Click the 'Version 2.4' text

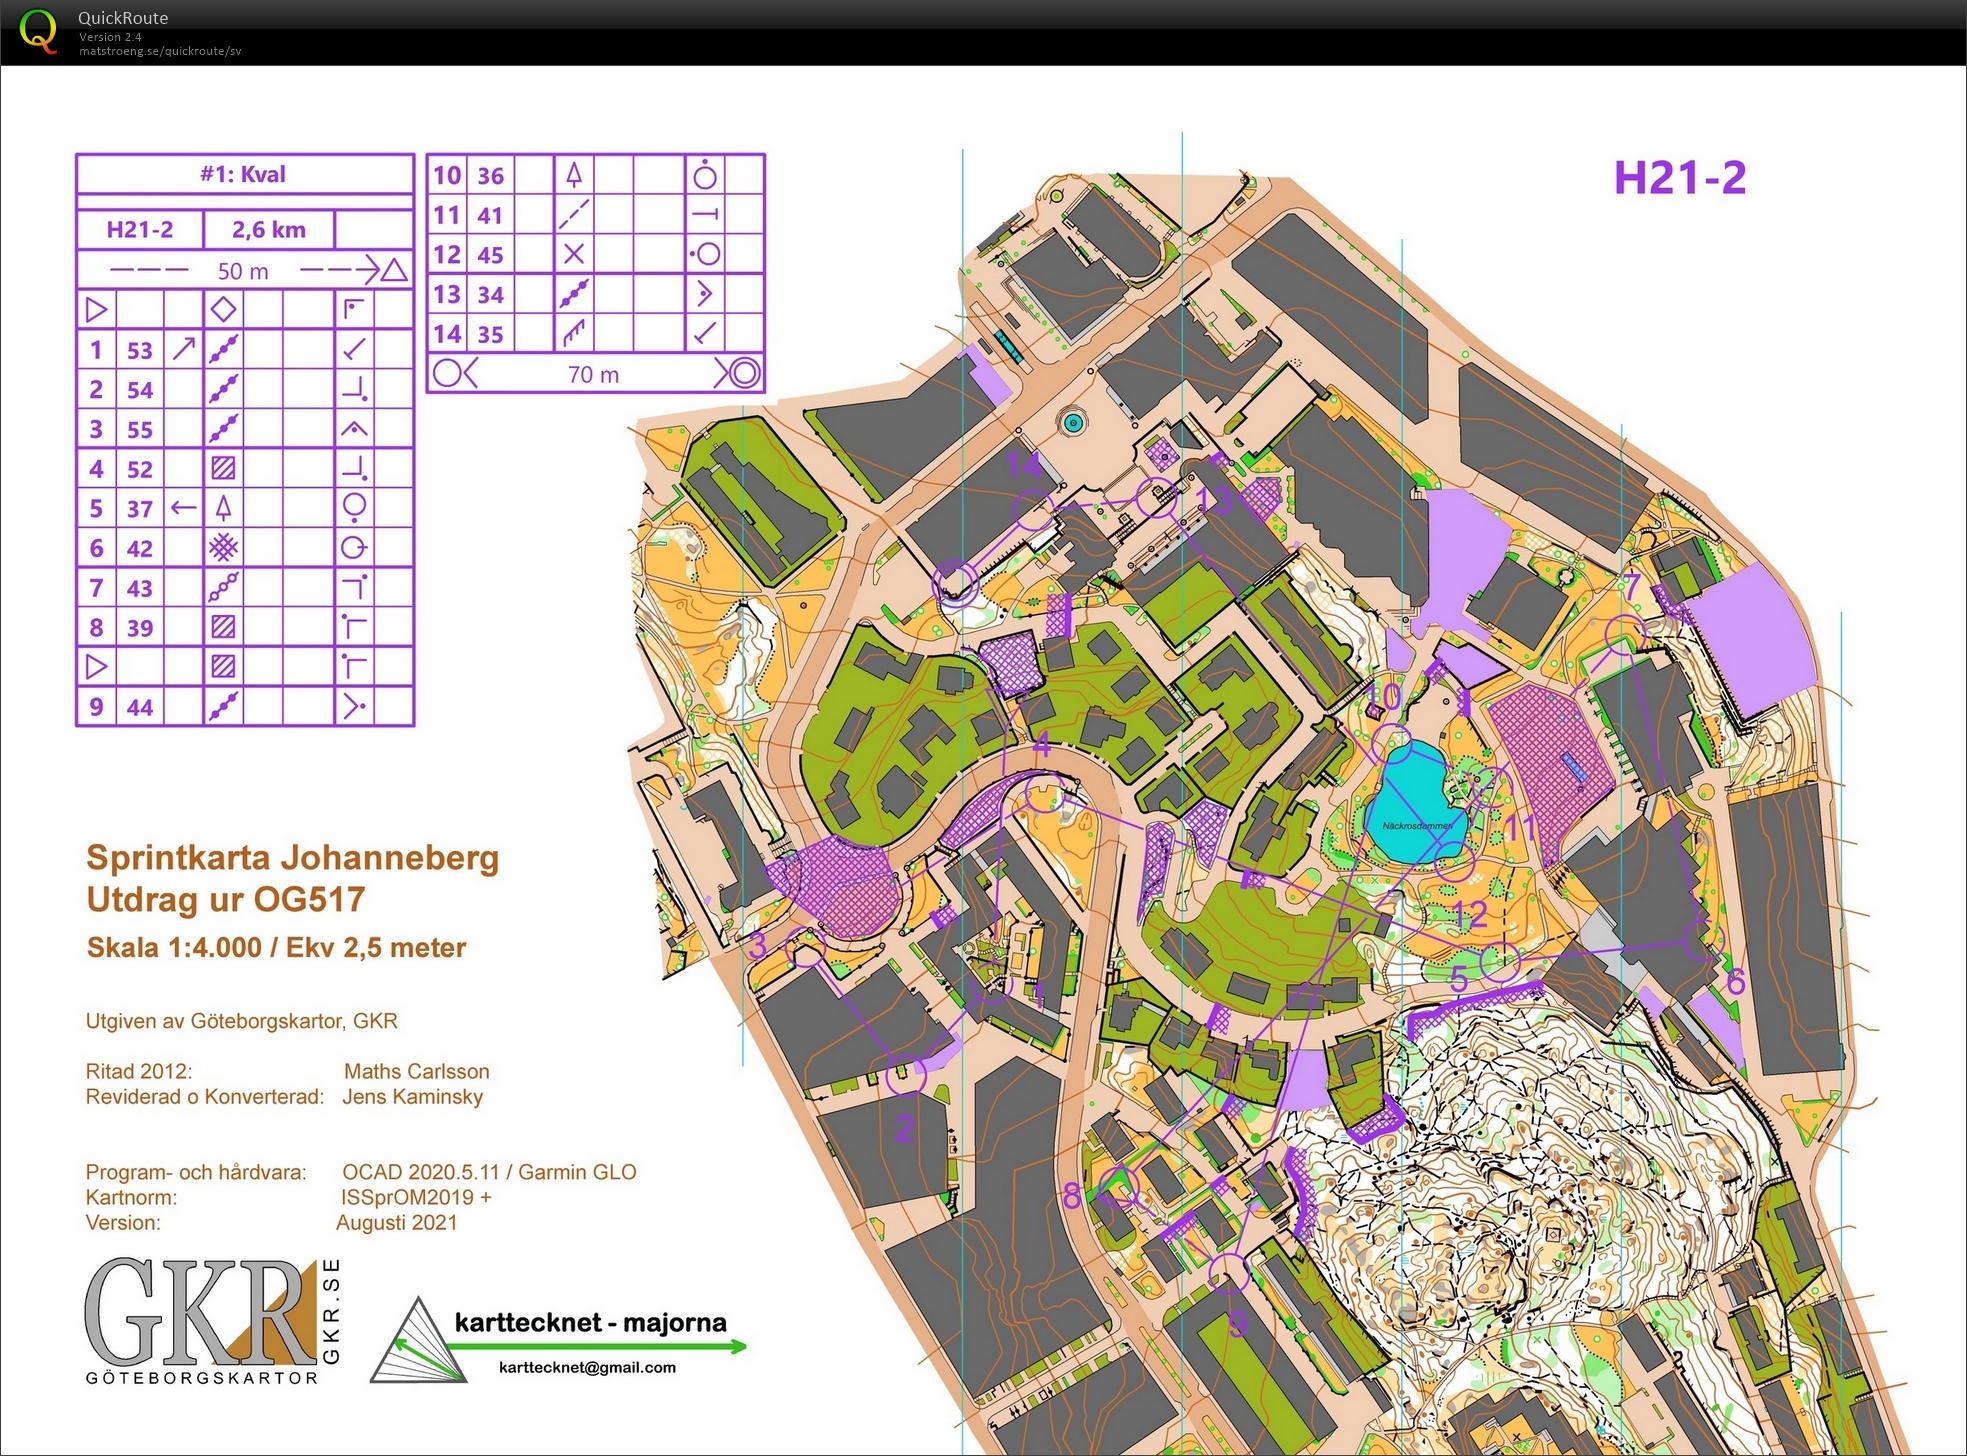(110, 37)
